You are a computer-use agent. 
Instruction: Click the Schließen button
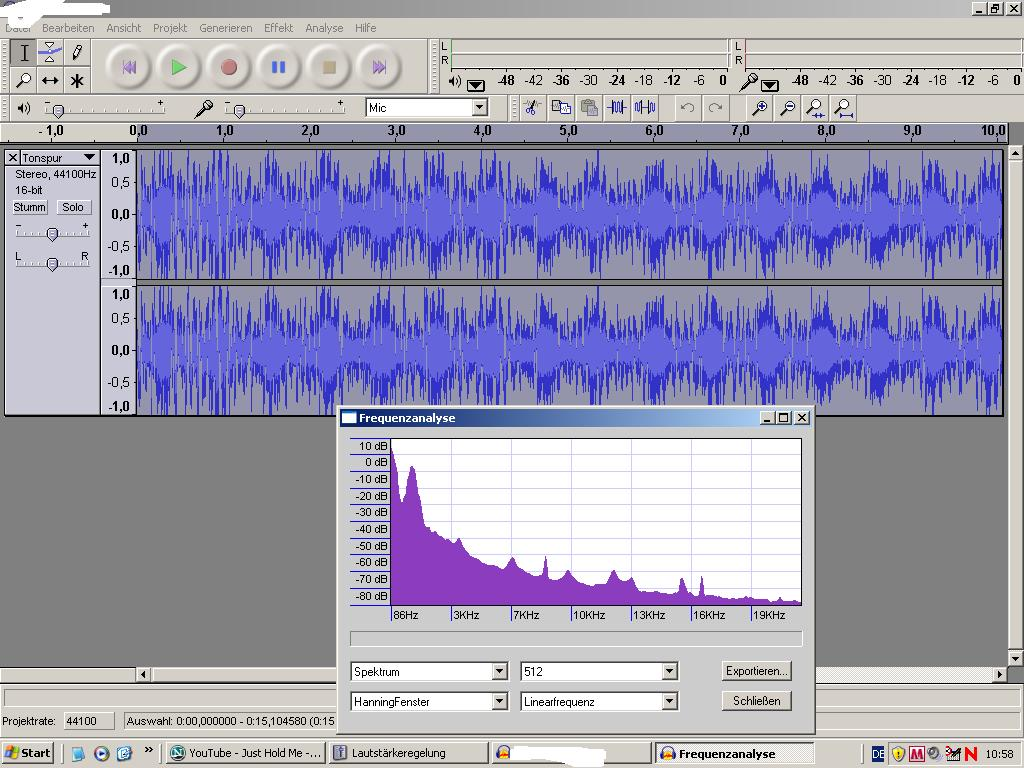pos(757,701)
